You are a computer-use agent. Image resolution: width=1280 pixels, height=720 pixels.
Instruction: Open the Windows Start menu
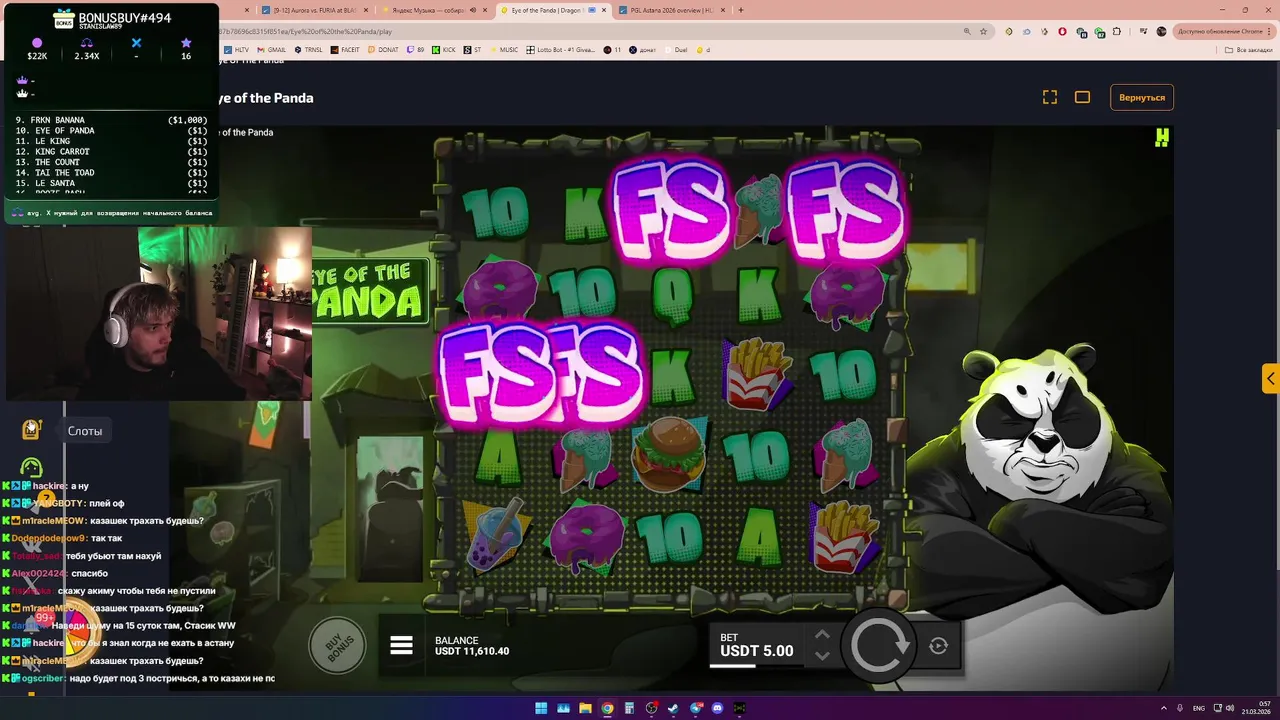541,708
